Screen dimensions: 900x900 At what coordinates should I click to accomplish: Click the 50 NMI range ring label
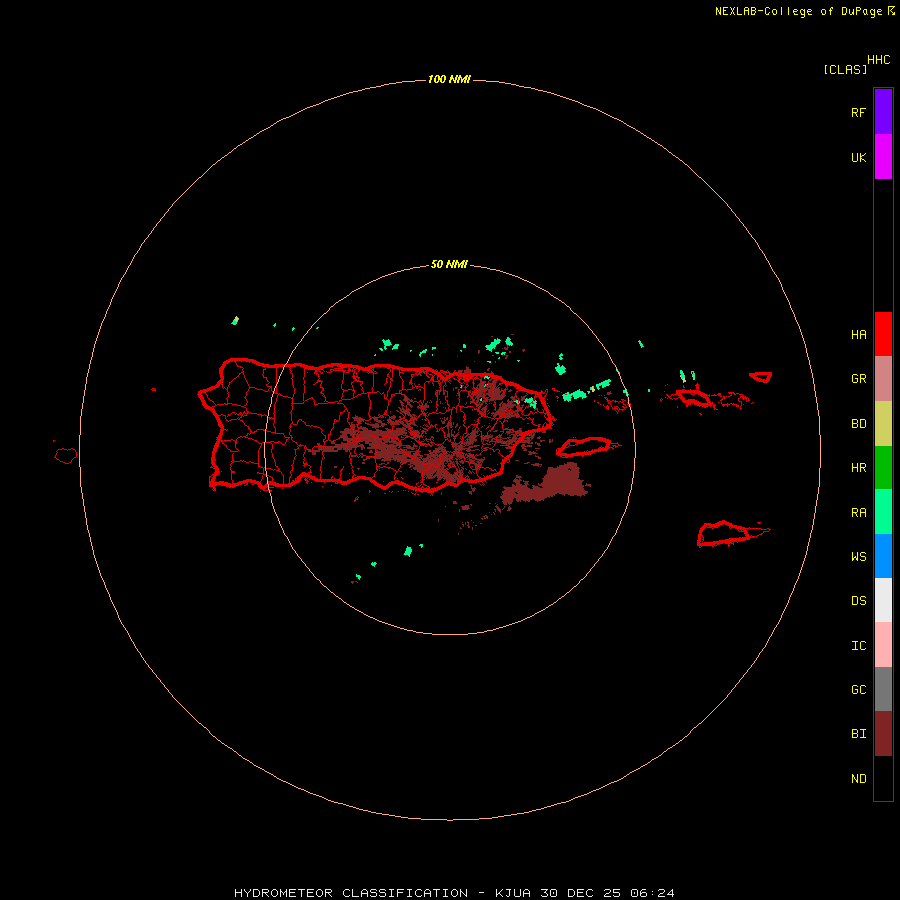(449, 265)
